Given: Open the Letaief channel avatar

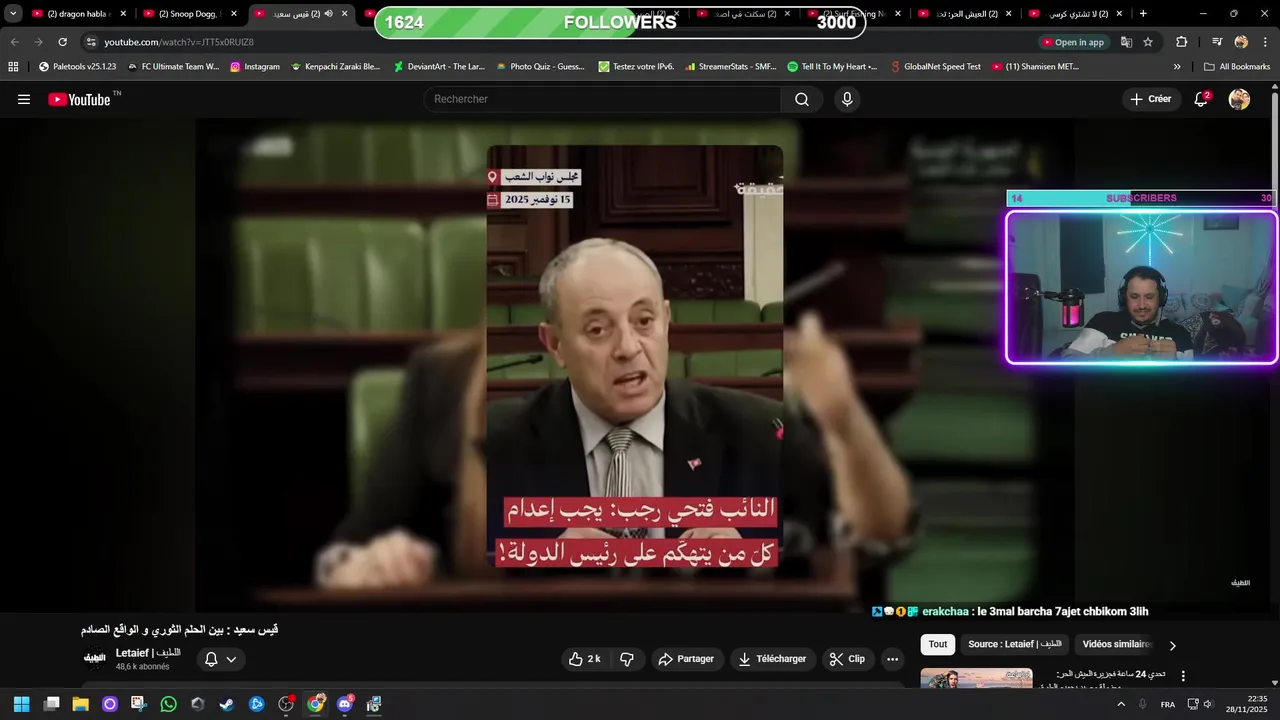Looking at the screenshot, I should click(94, 658).
